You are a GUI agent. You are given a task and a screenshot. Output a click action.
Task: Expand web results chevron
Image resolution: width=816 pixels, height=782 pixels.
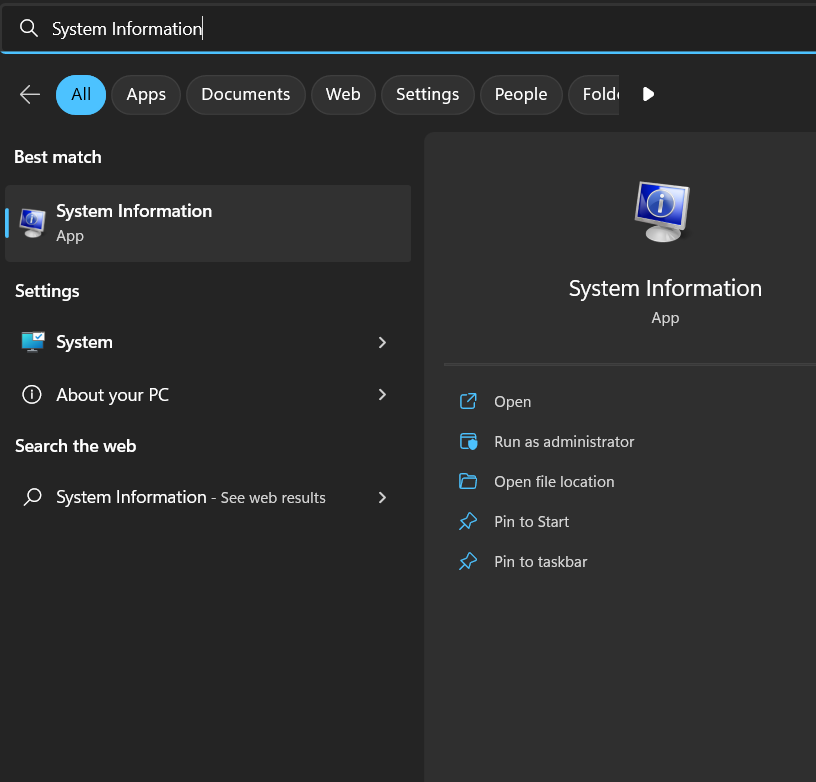pyautogui.click(x=382, y=497)
